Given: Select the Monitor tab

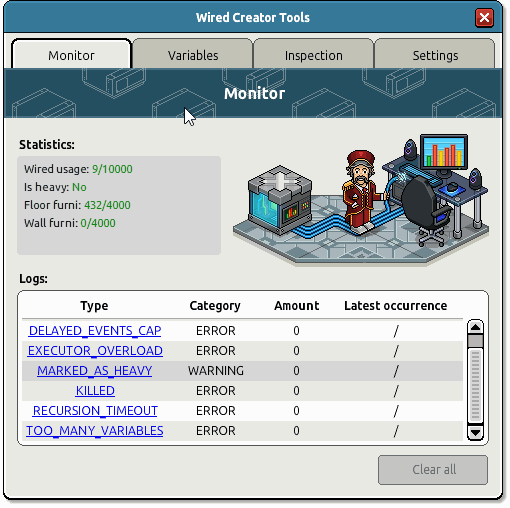Looking at the screenshot, I should click(71, 54).
